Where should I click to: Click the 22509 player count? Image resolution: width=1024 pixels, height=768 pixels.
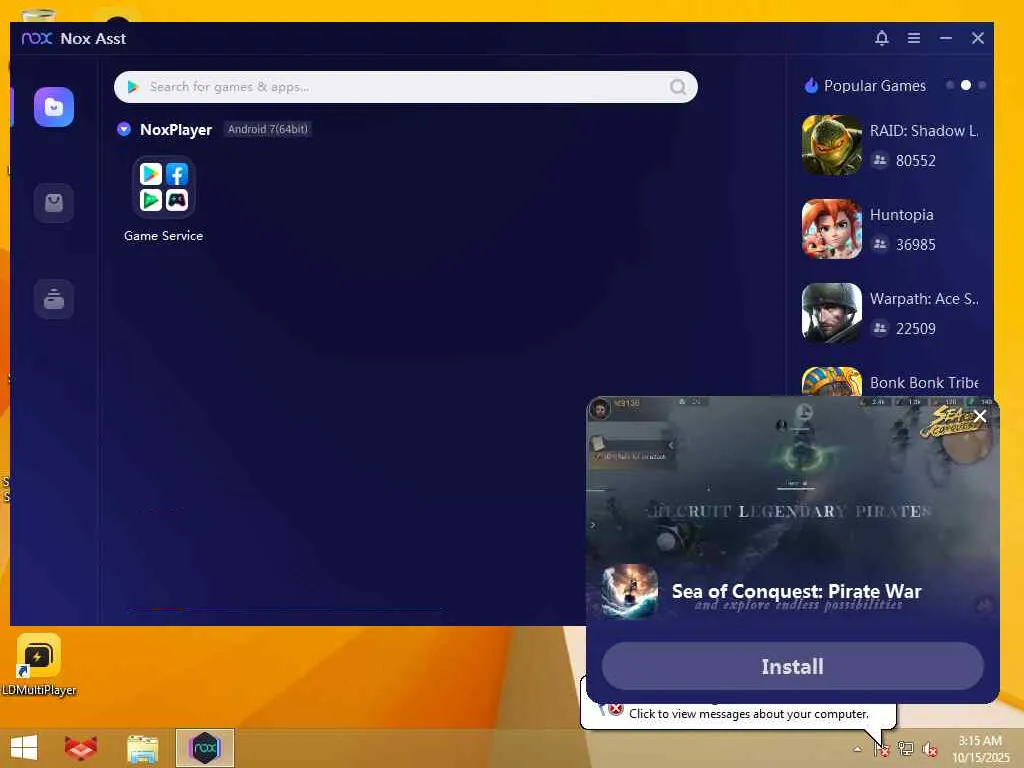tap(916, 328)
